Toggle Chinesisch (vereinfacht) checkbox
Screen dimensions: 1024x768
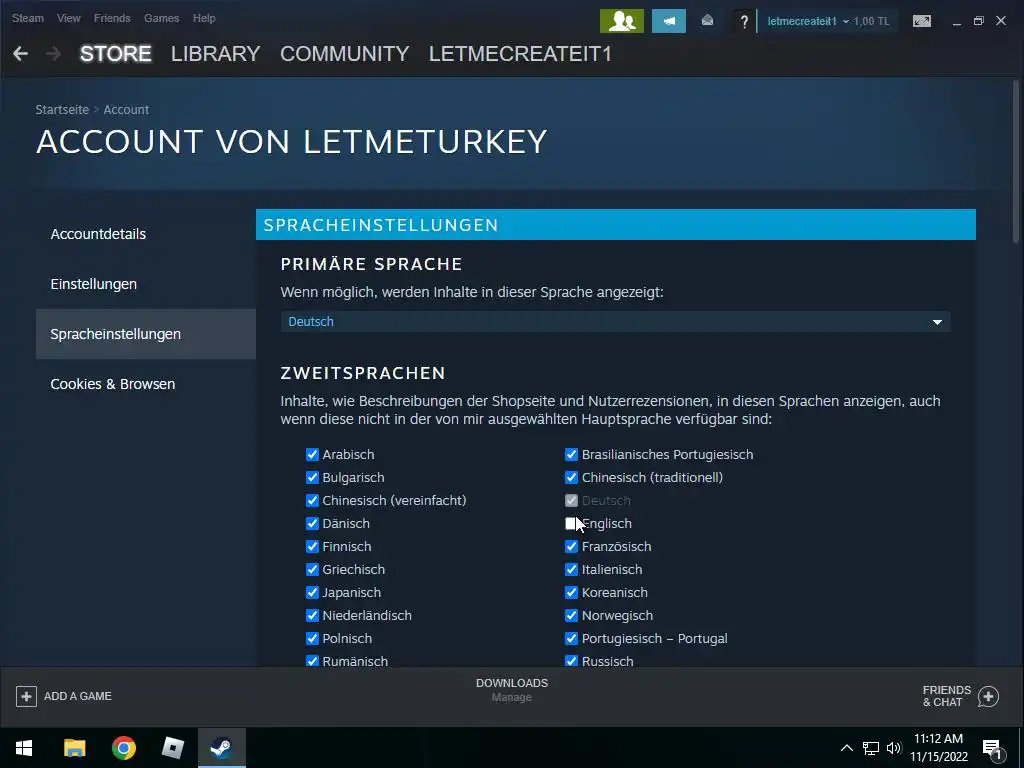point(312,500)
